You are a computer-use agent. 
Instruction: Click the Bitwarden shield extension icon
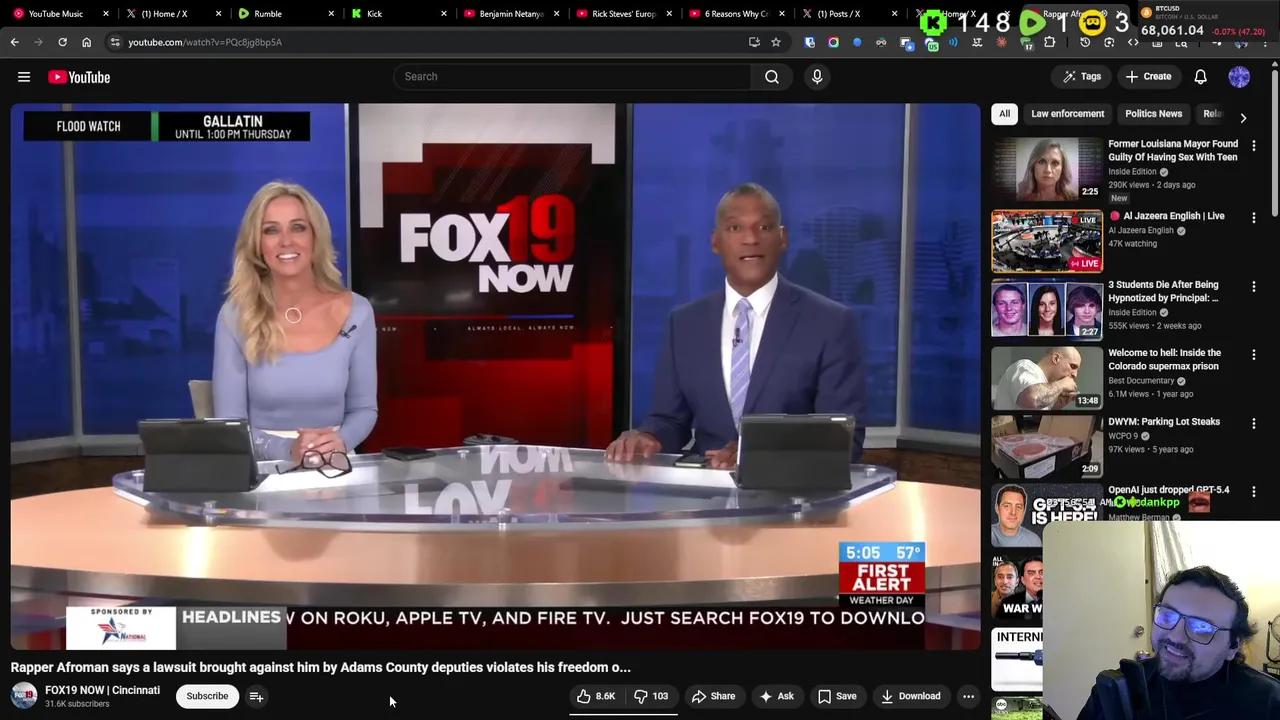pyautogui.click(x=809, y=42)
